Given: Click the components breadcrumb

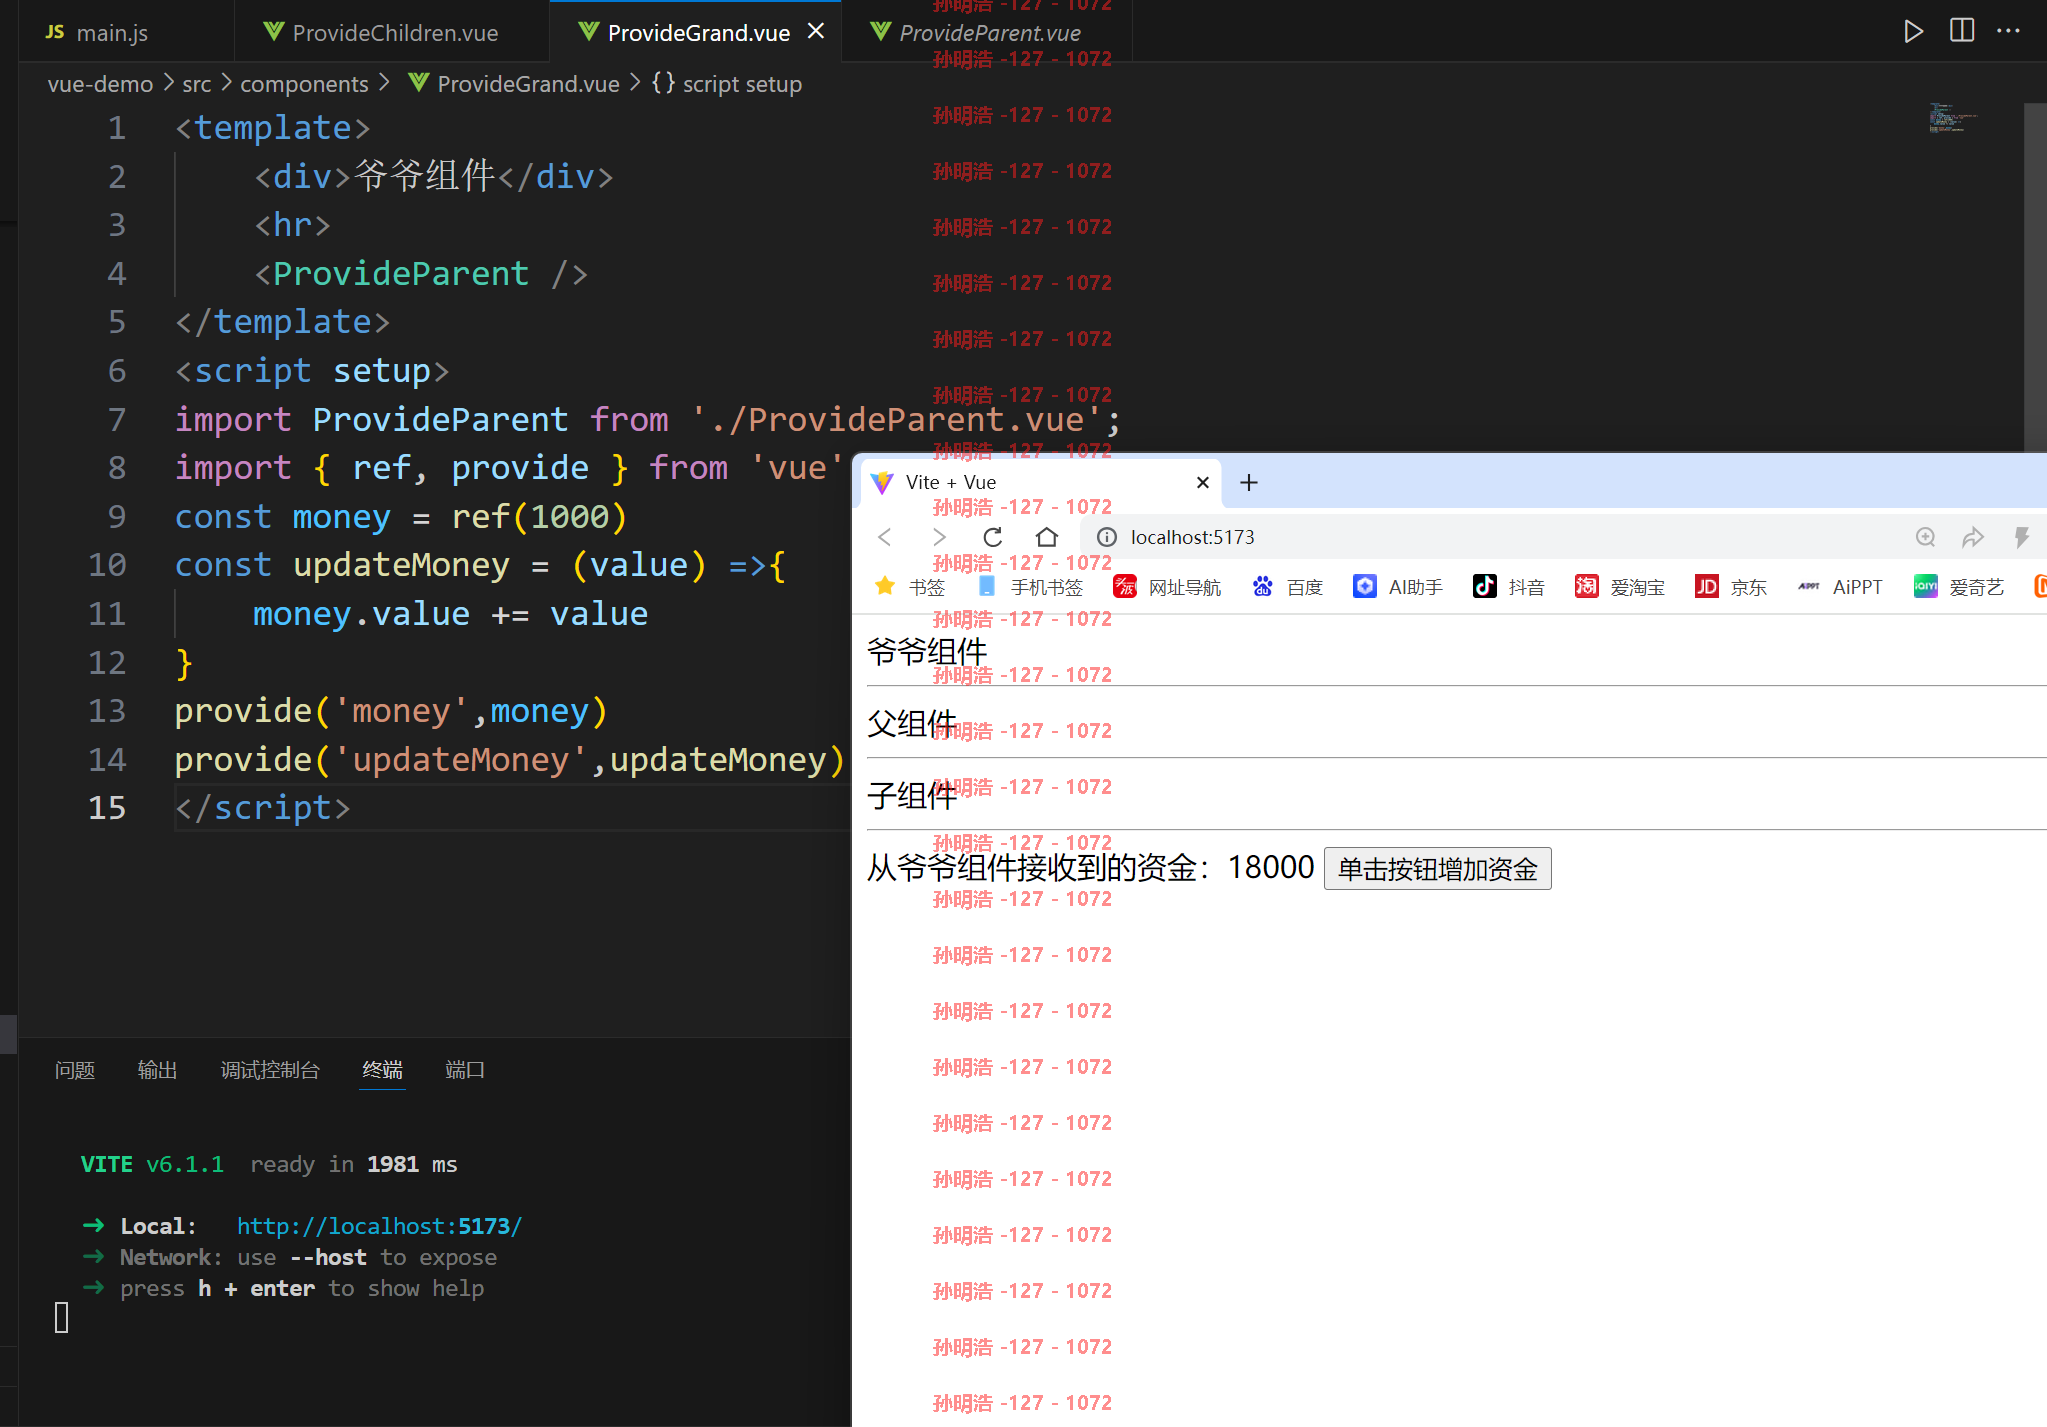Looking at the screenshot, I should [304, 84].
